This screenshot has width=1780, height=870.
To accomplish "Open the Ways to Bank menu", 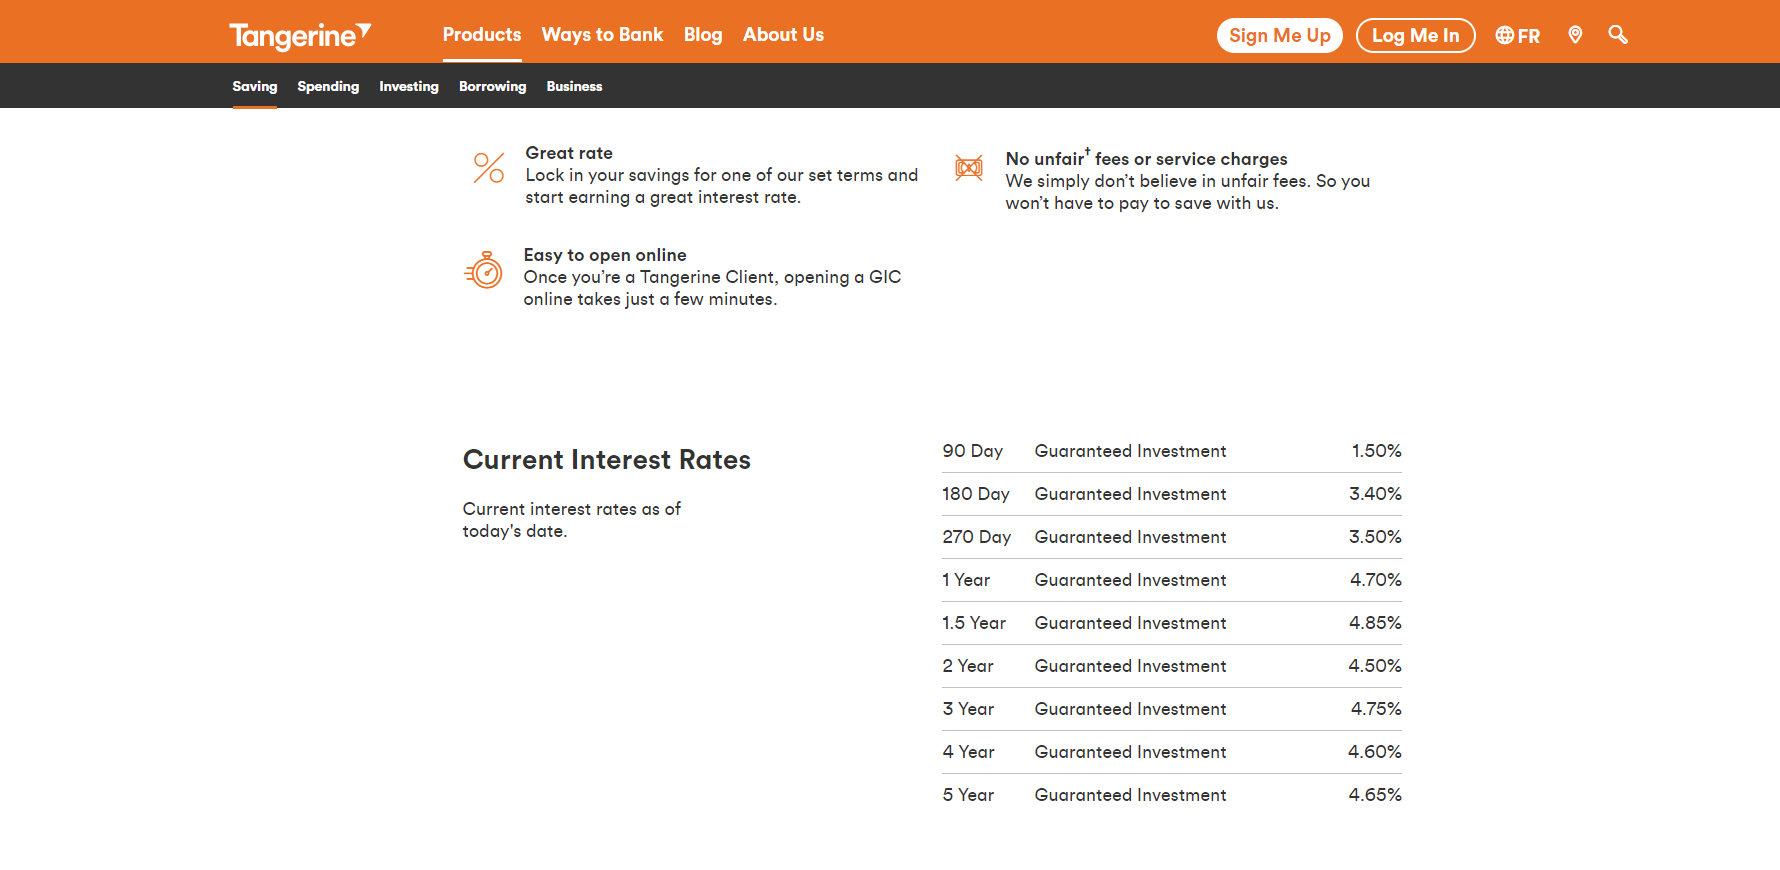I will pyautogui.click(x=602, y=34).
